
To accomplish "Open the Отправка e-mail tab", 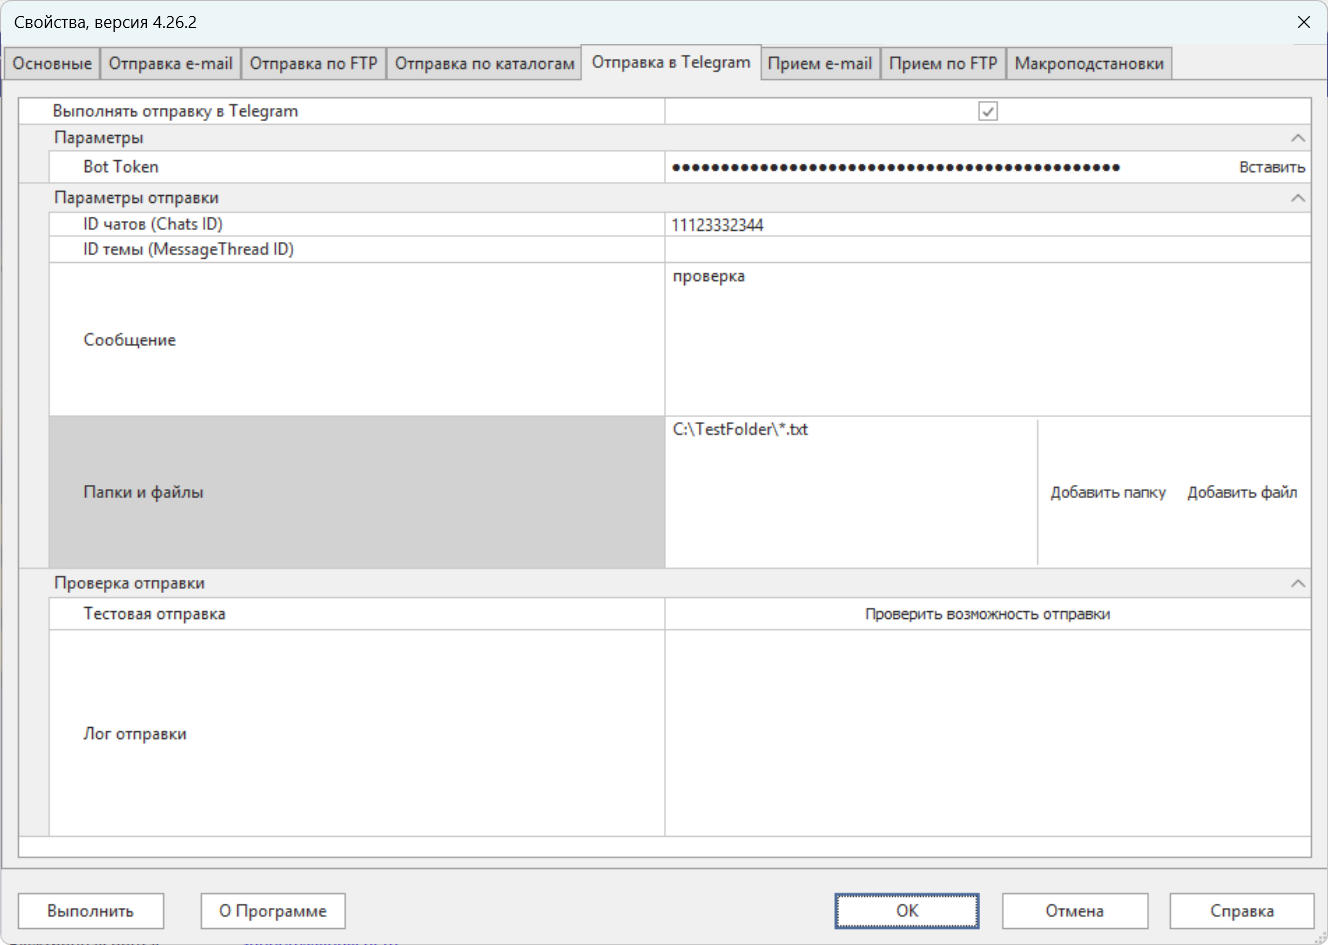I will [x=170, y=64].
